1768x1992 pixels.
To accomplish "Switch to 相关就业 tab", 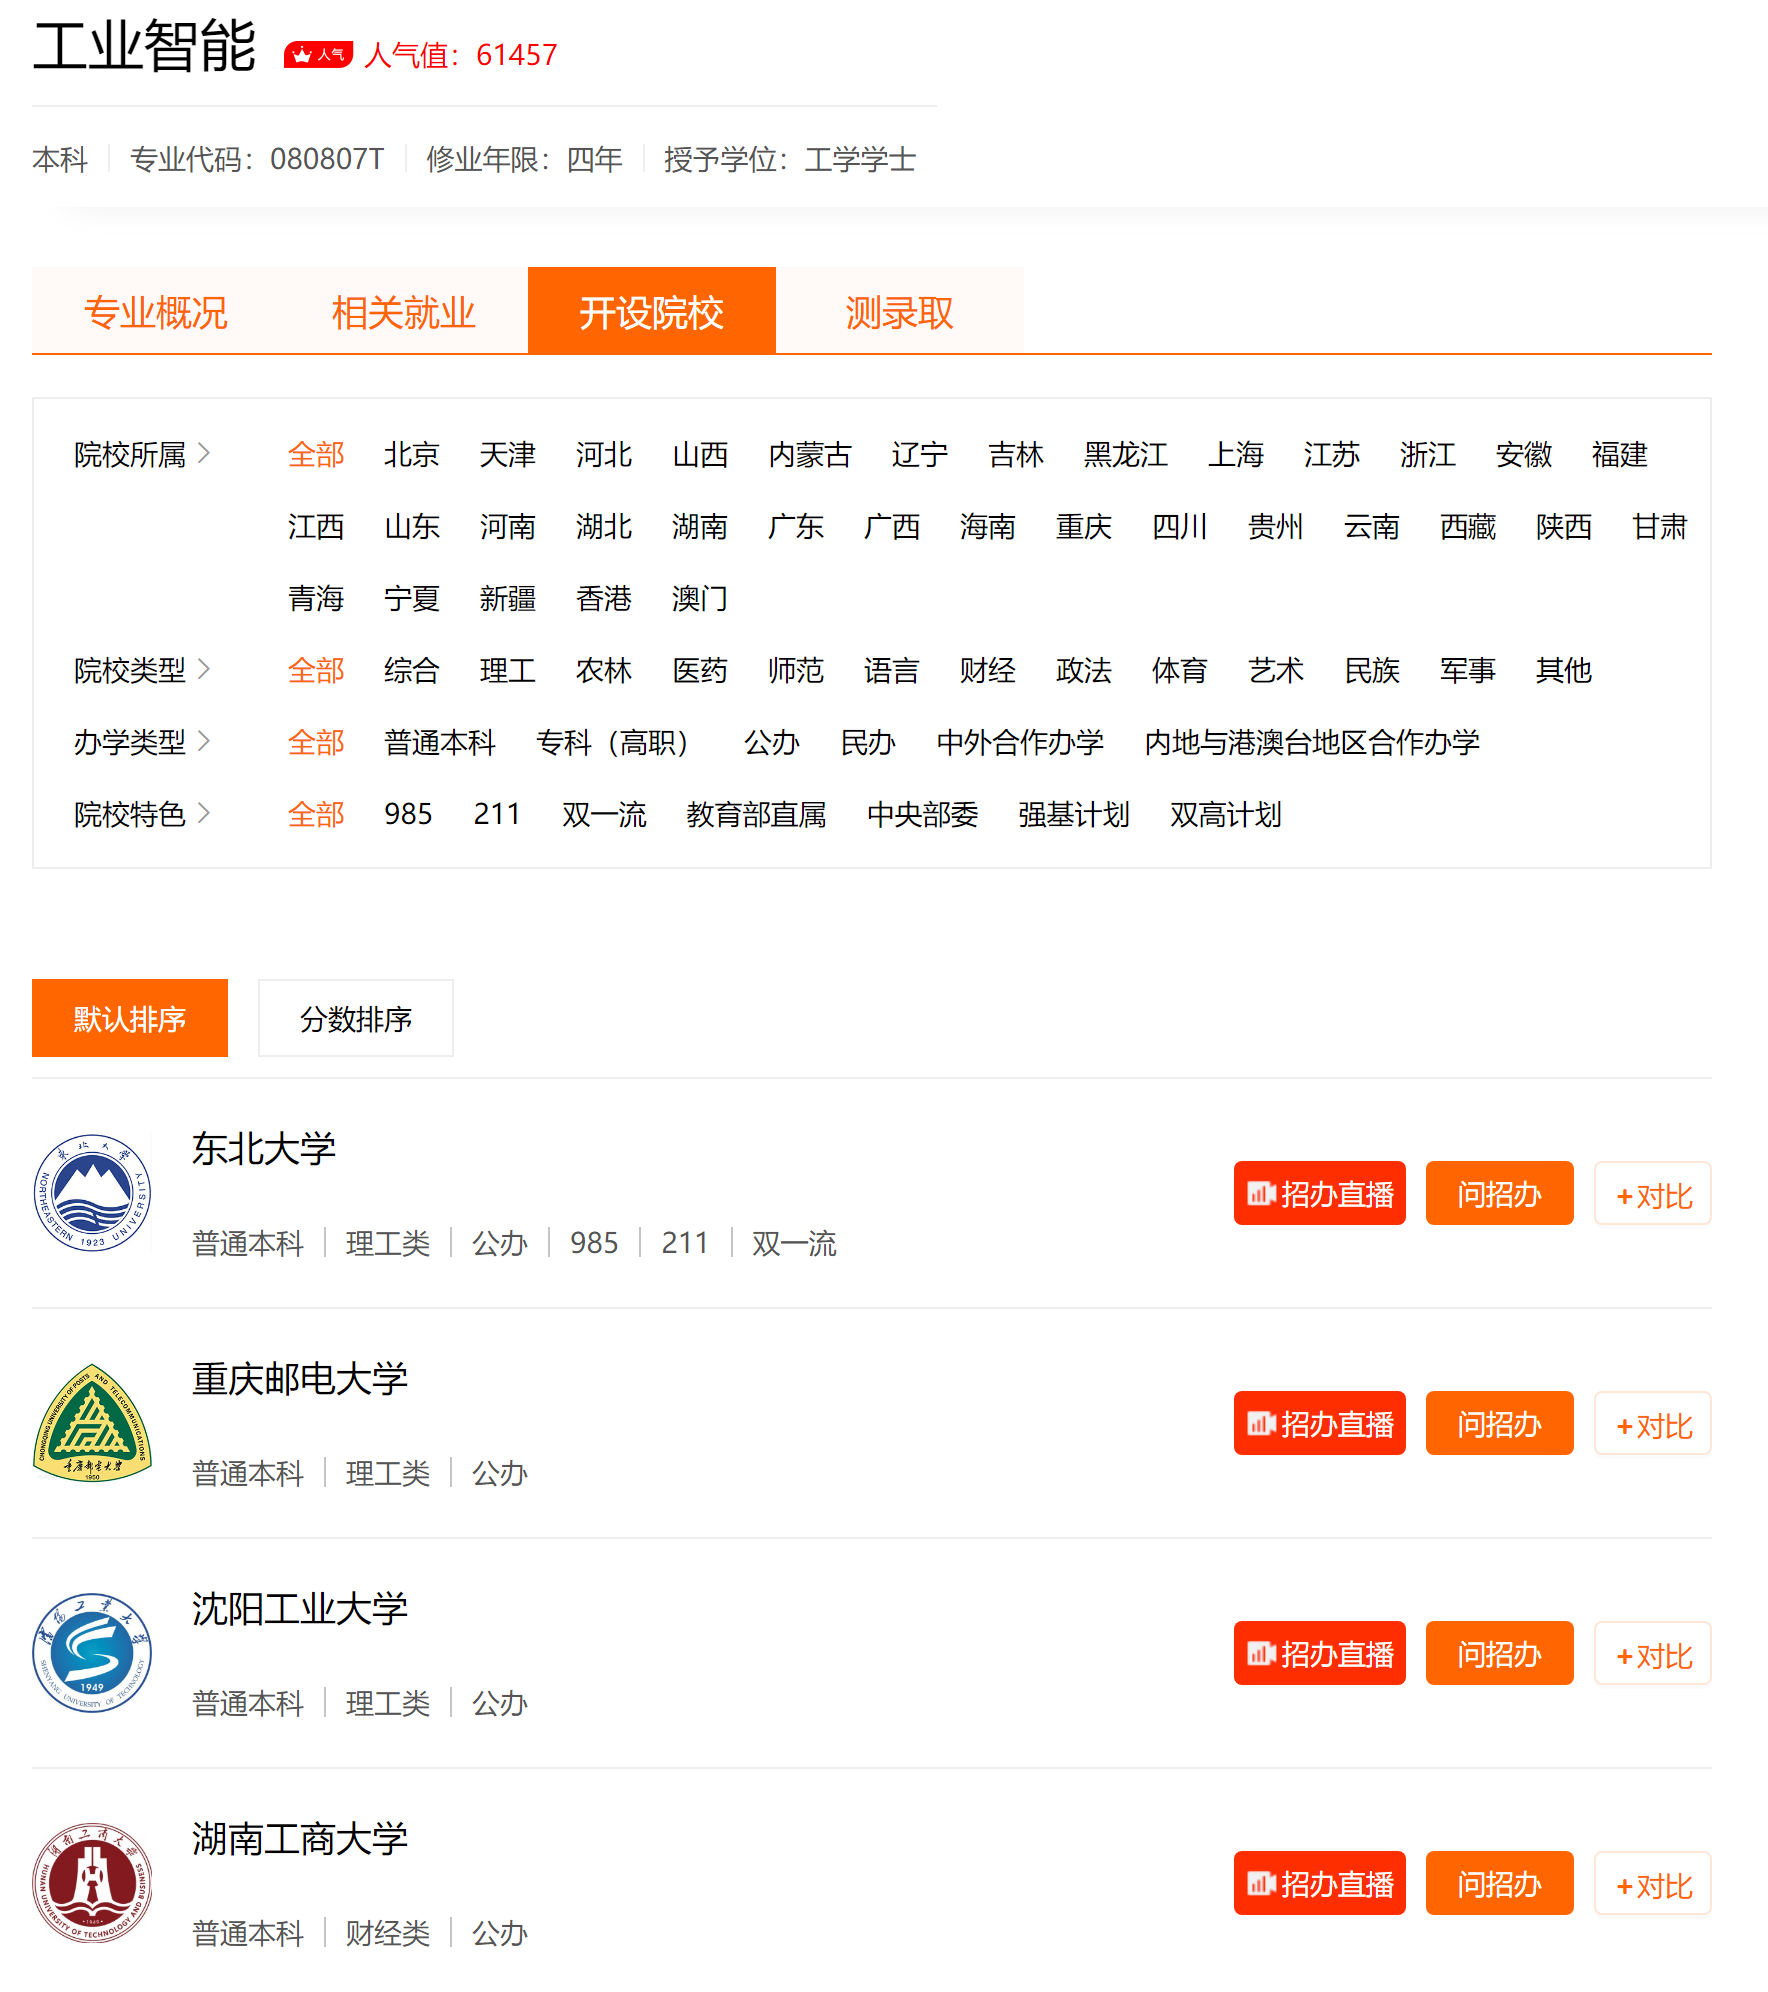I will tap(404, 312).
